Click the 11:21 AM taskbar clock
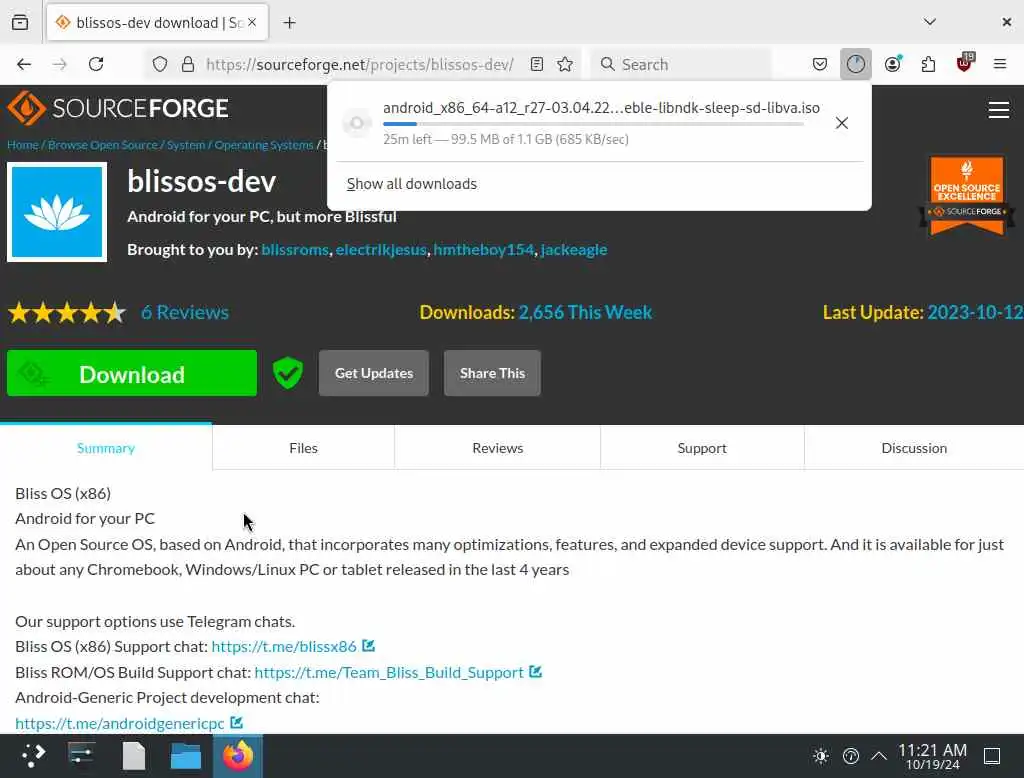The image size is (1024, 778). click(933, 756)
